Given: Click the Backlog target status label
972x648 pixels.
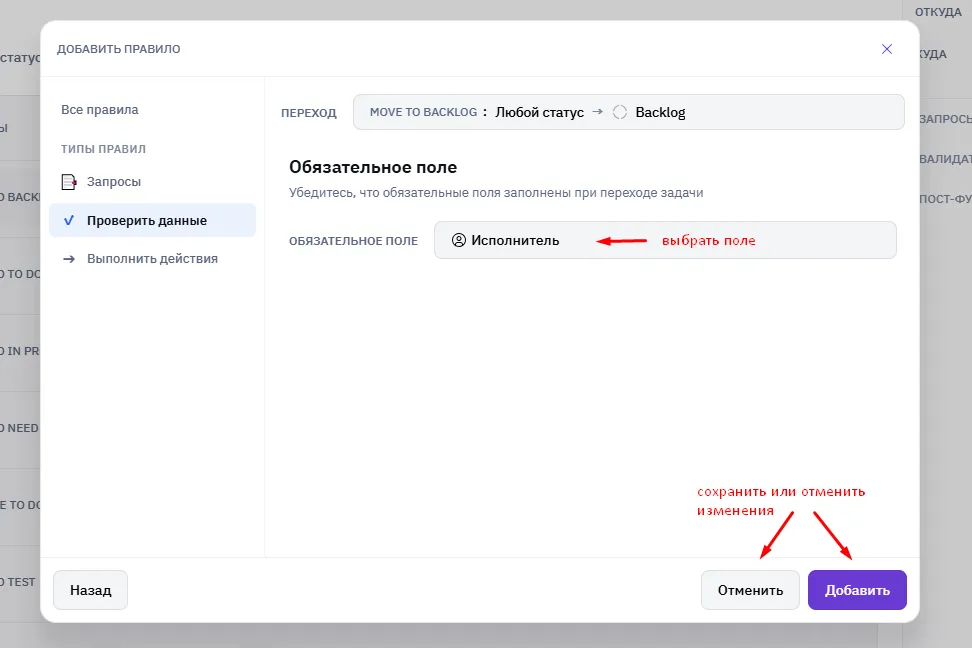Looking at the screenshot, I should (x=660, y=112).
